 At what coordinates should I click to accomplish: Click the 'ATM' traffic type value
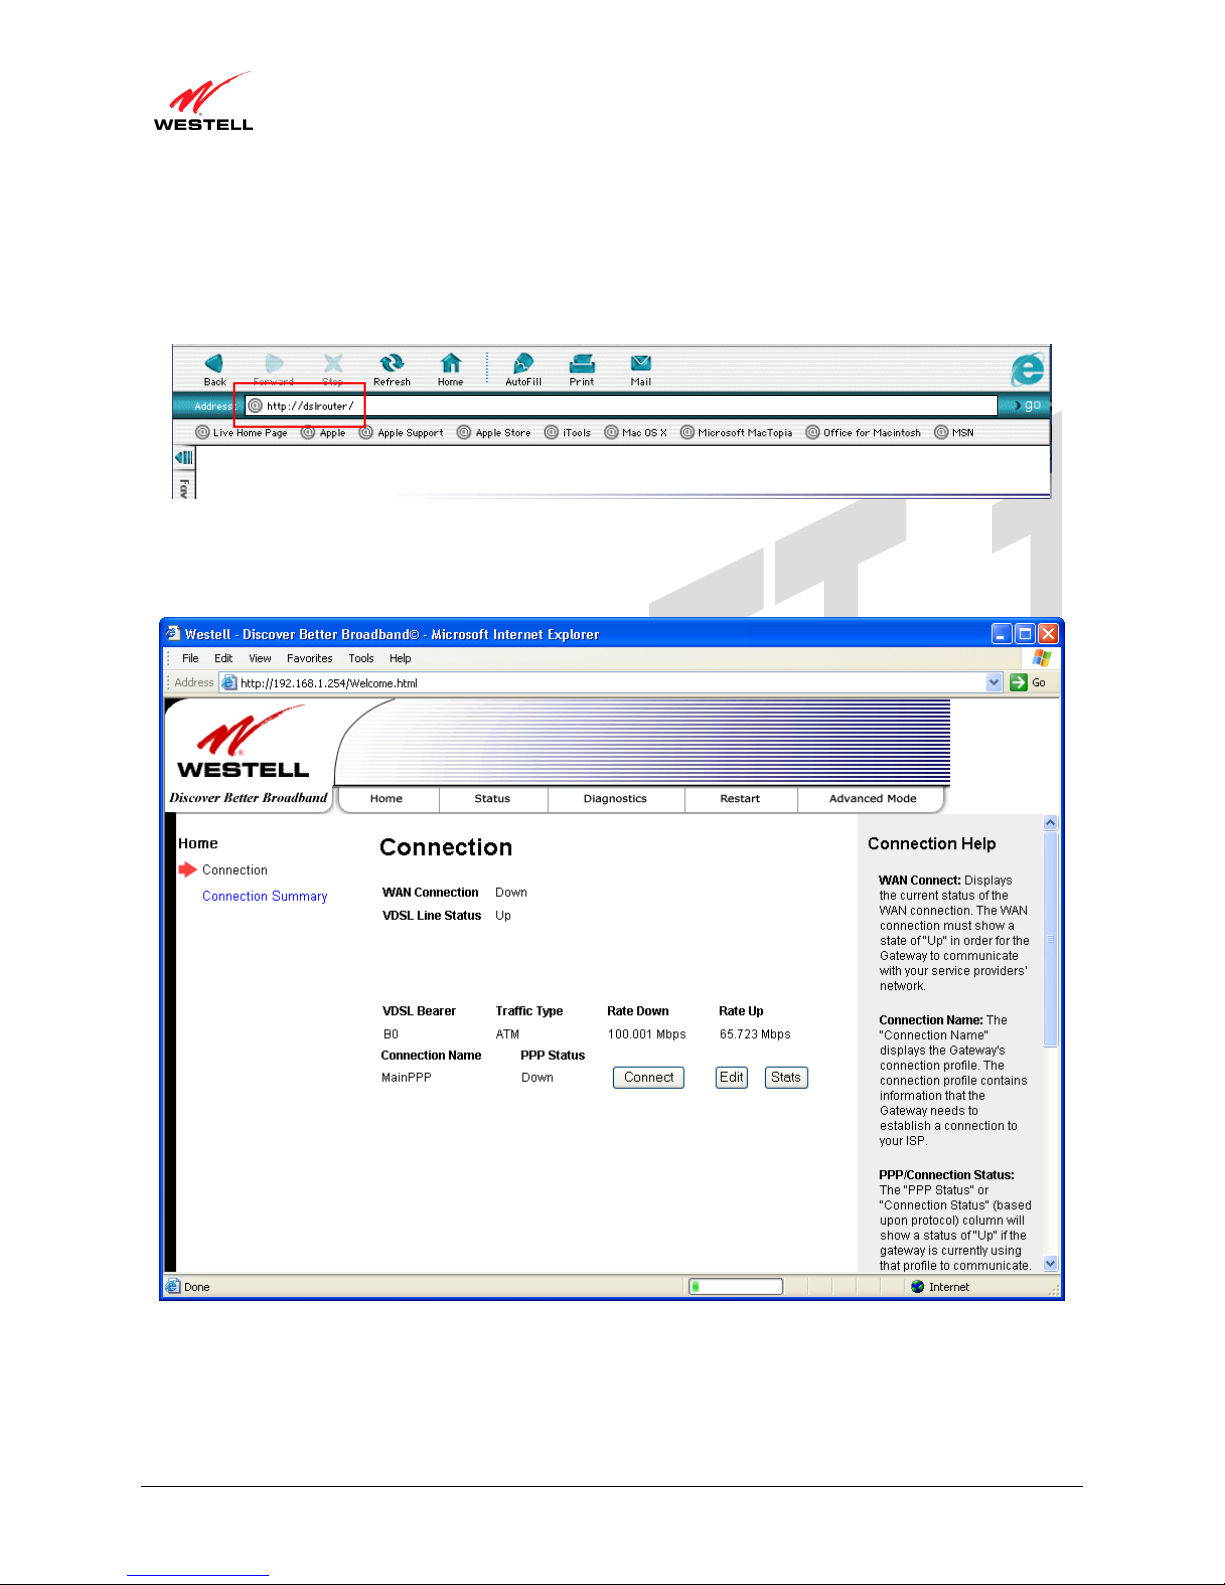pyautogui.click(x=507, y=1035)
